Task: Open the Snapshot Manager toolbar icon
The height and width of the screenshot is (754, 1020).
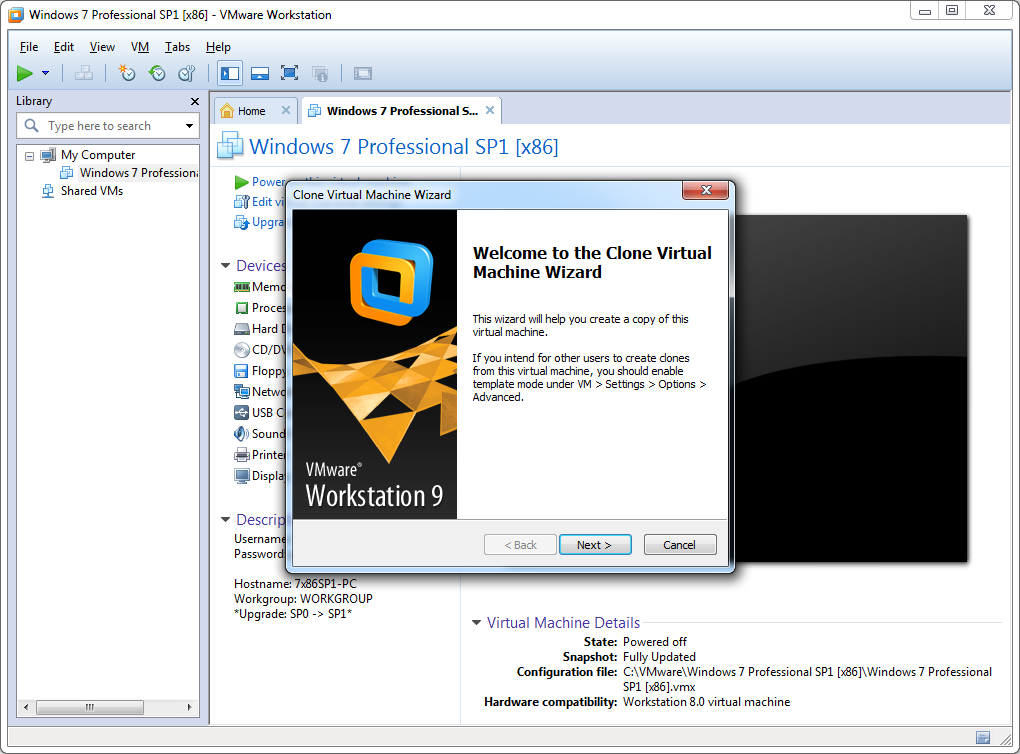Action: (186, 73)
